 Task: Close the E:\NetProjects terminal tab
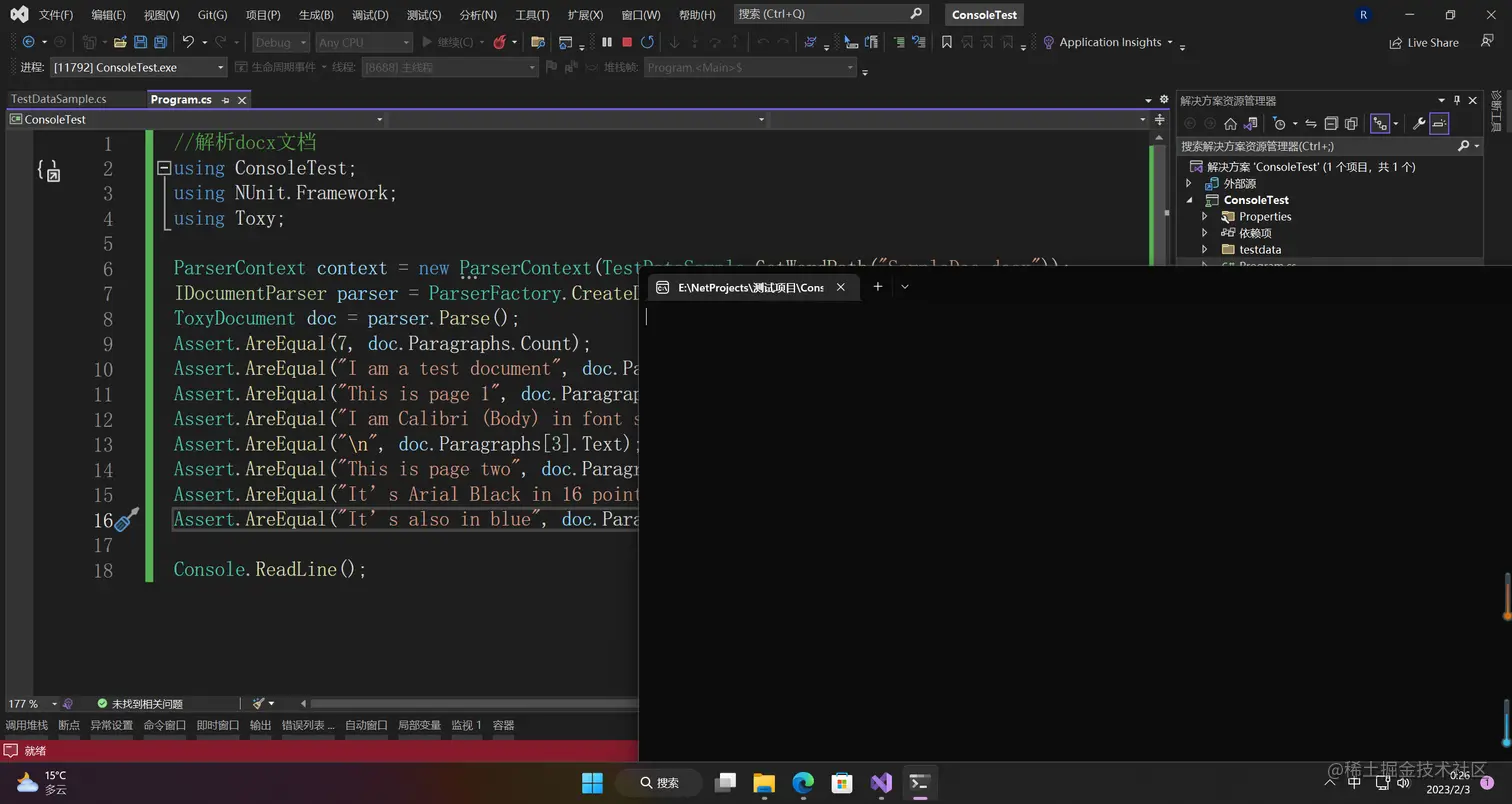click(x=841, y=287)
